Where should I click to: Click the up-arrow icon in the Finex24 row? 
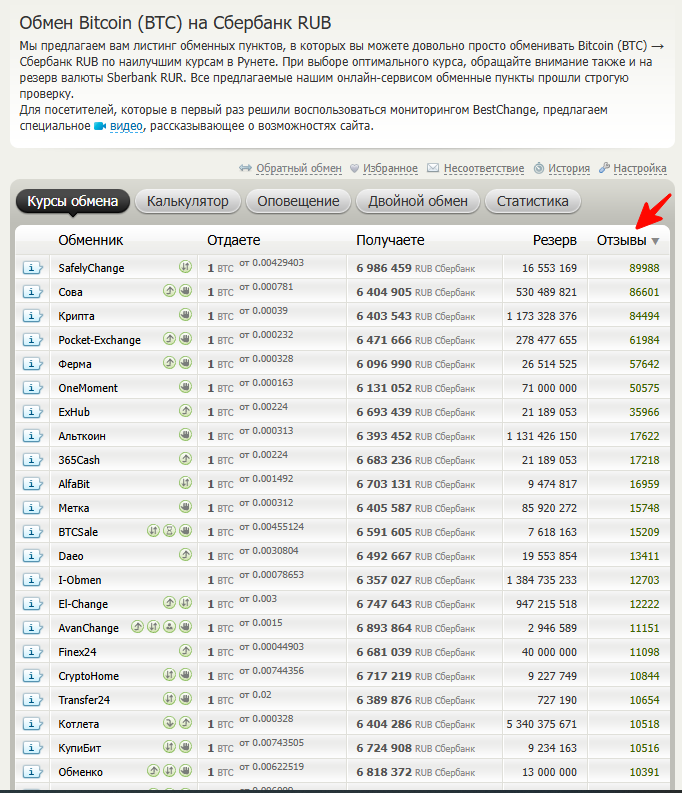pyautogui.click(x=185, y=652)
